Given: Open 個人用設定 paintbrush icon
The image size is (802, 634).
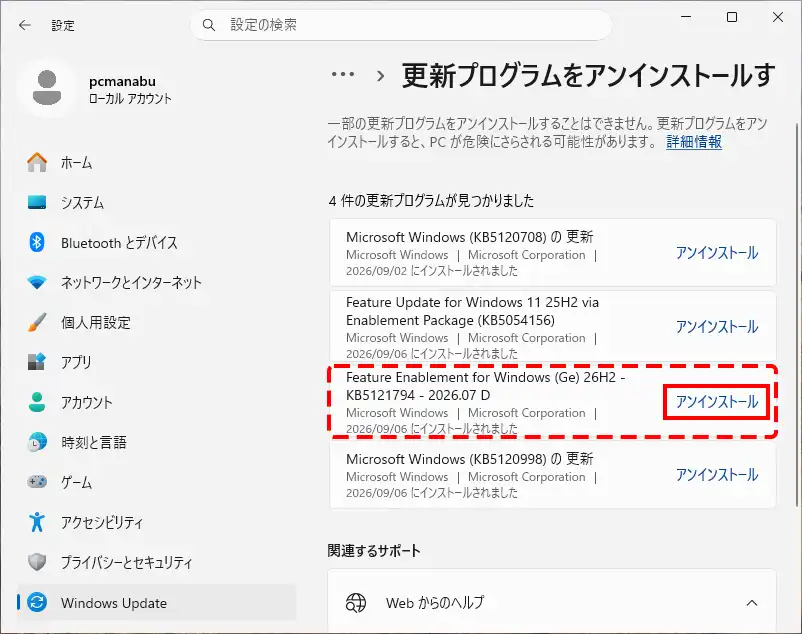Looking at the screenshot, I should pyautogui.click(x=37, y=322).
